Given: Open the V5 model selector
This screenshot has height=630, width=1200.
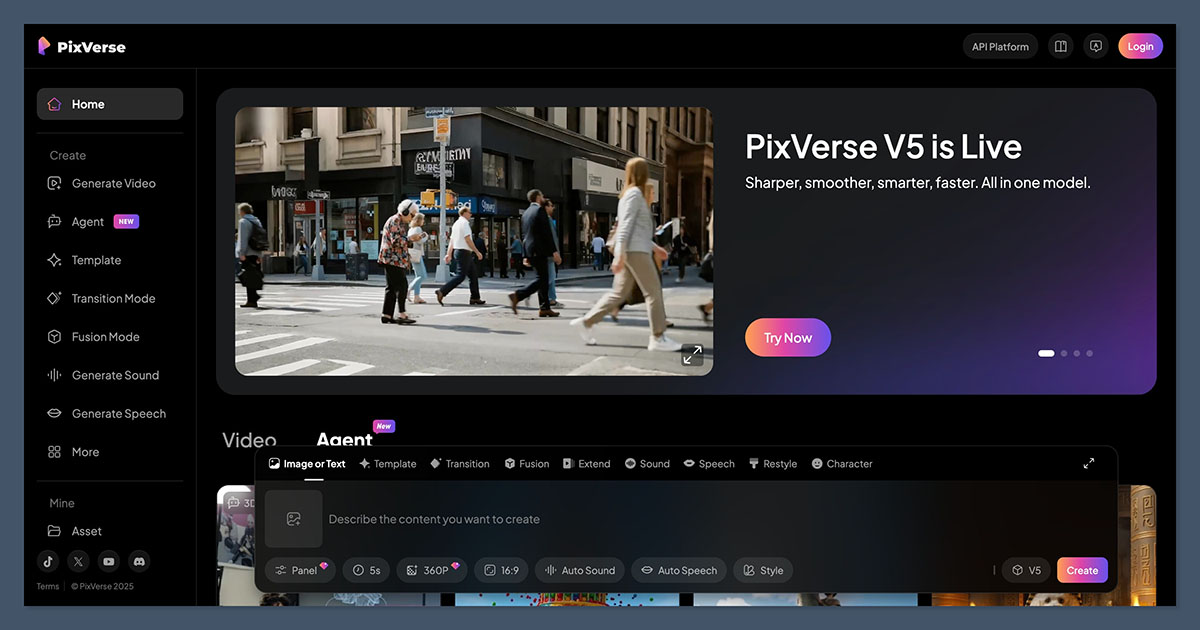Looking at the screenshot, I should coord(1026,570).
